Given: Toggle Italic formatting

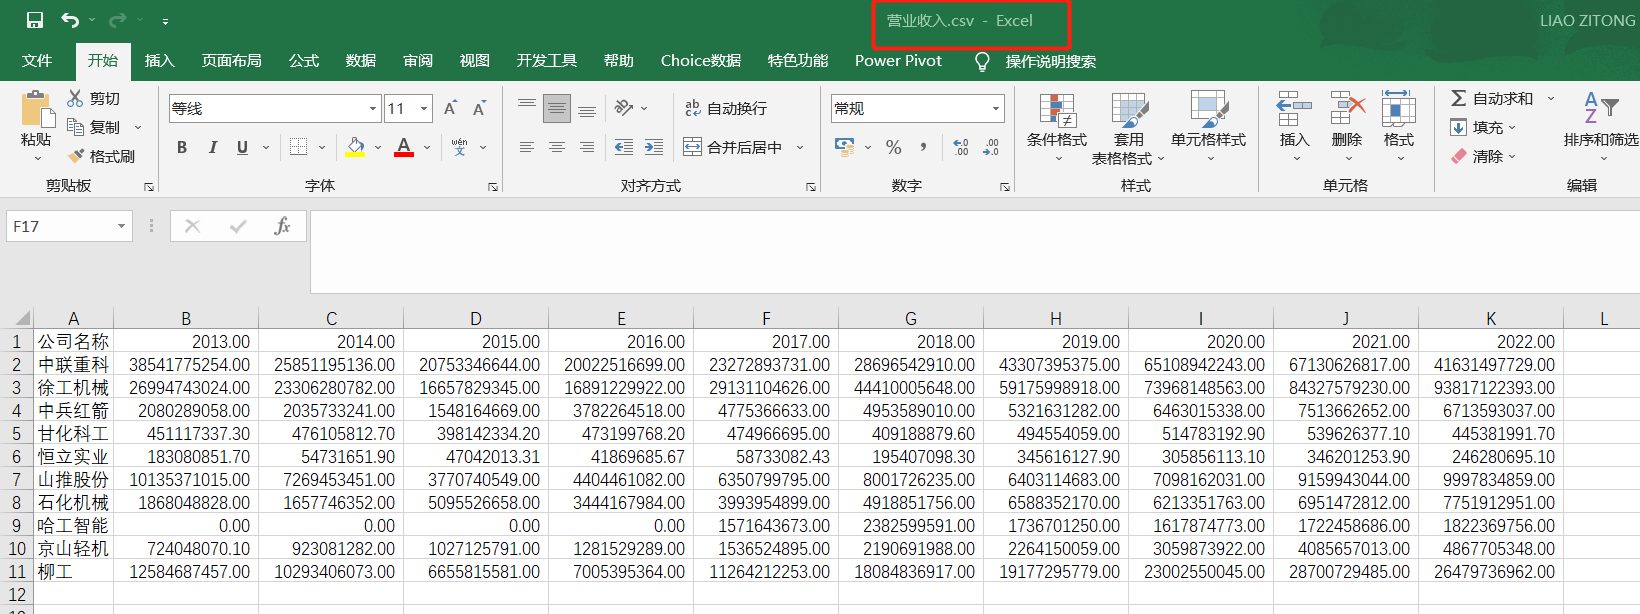Looking at the screenshot, I should [x=212, y=147].
